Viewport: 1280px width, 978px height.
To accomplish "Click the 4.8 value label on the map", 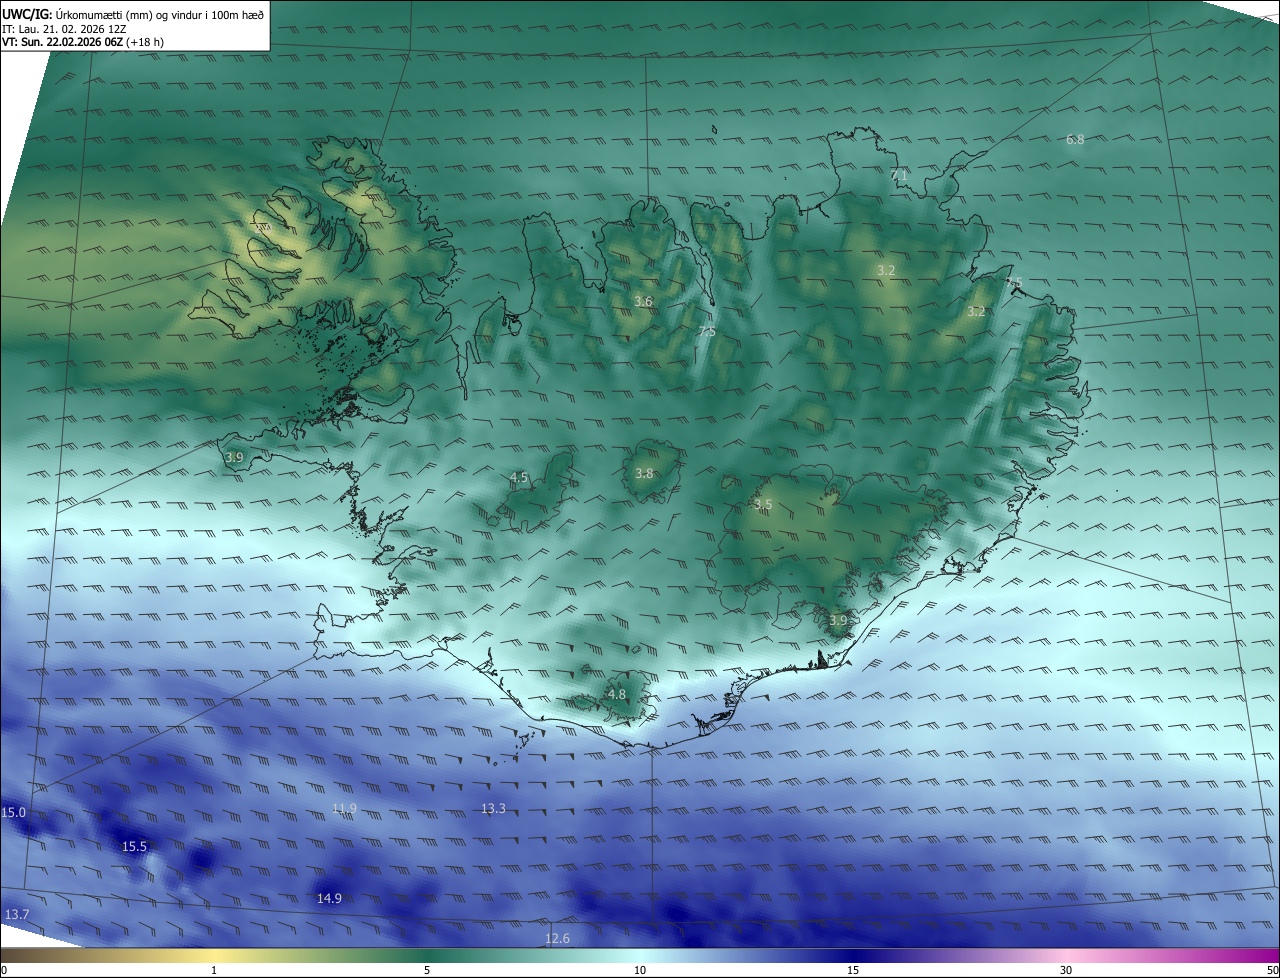I will coord(617,695).
